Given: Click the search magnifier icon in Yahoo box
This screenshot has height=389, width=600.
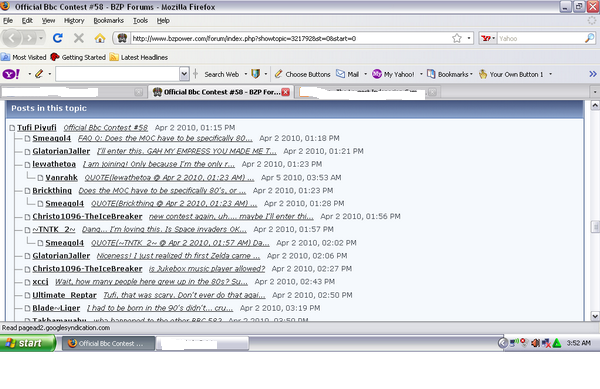Looking at the screenshot, I should pyautogui.click(x=590, y=38).
